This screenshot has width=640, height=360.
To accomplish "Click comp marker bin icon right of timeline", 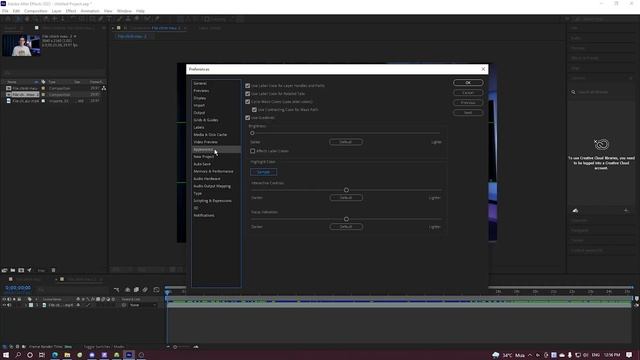I will 636,299.
